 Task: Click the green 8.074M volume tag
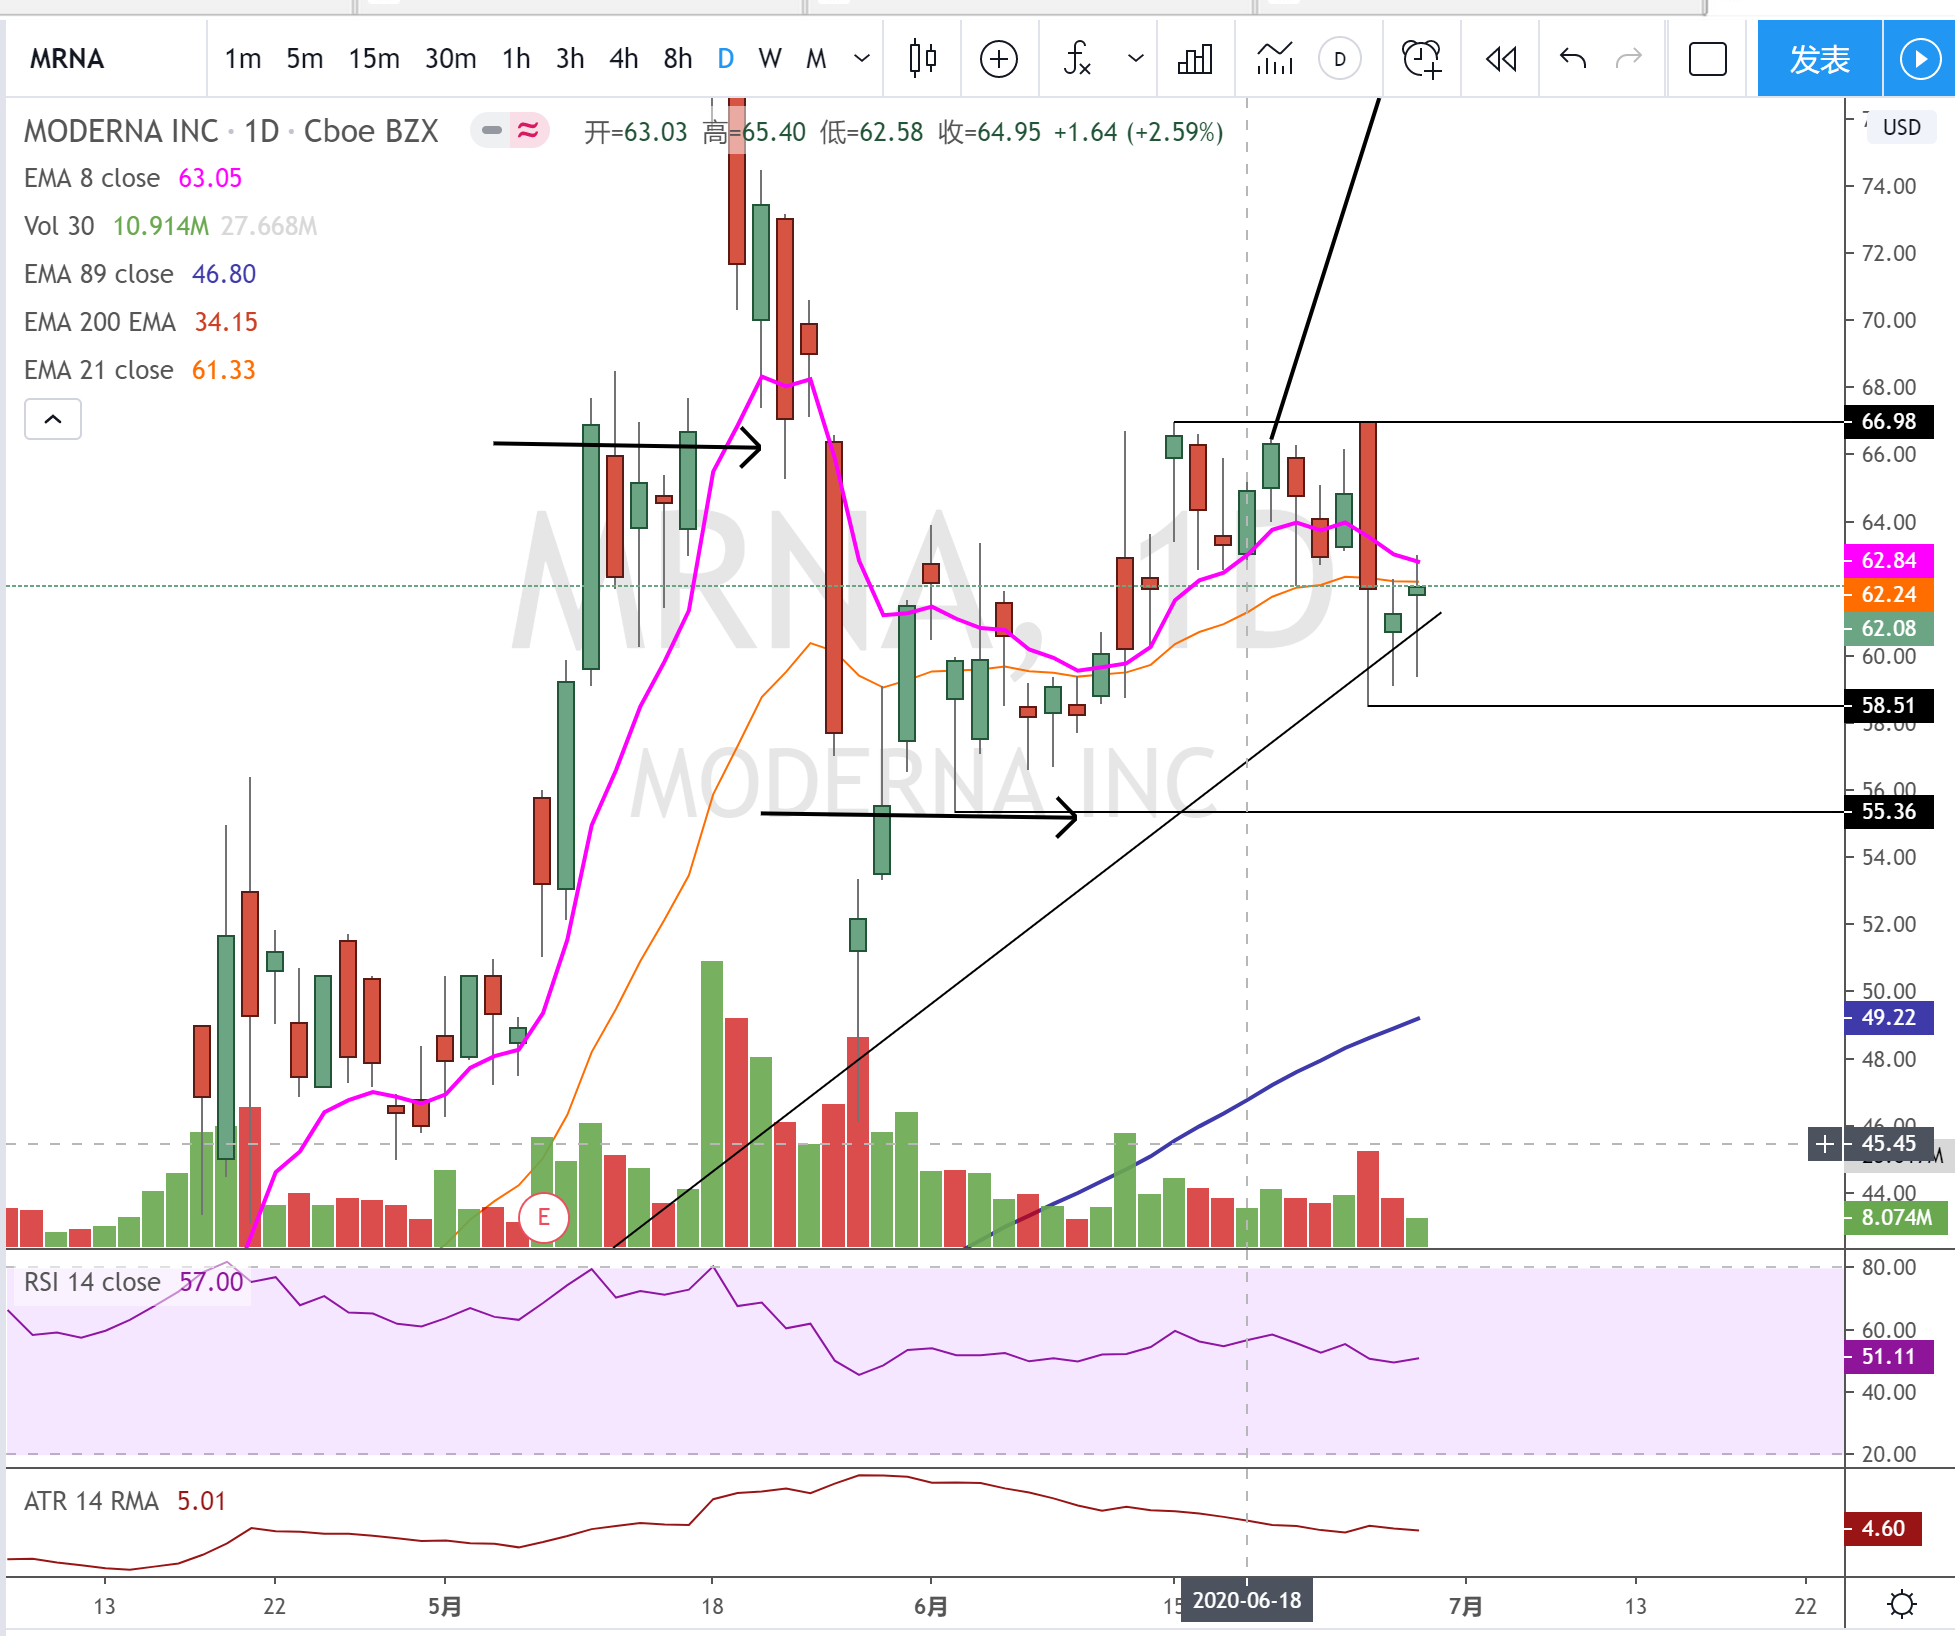1896,1217
